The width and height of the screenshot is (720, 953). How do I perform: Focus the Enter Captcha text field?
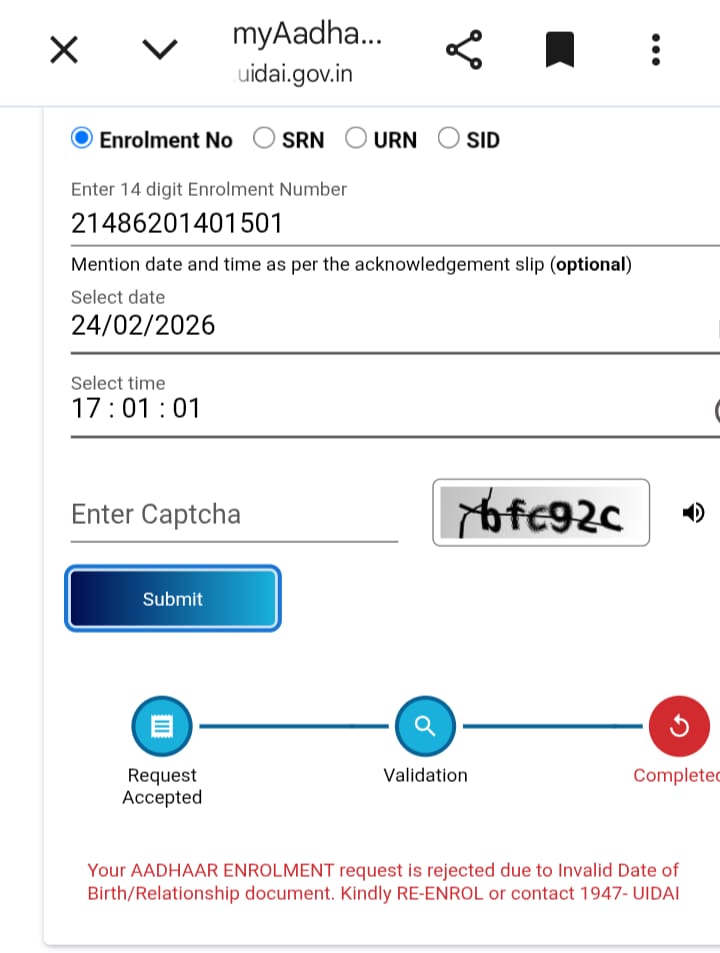click(x=234, y=515)
